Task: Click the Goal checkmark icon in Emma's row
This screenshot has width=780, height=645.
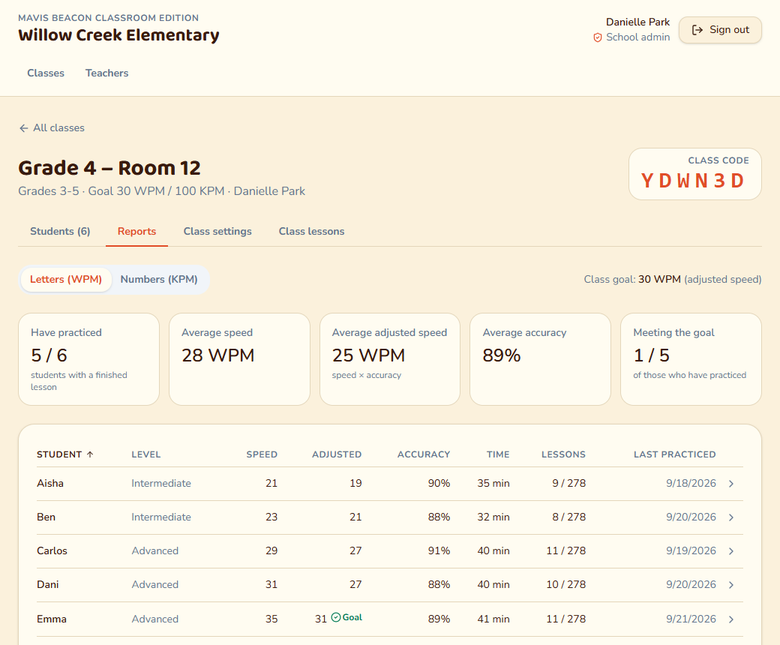Action: [x=336, y=617]
